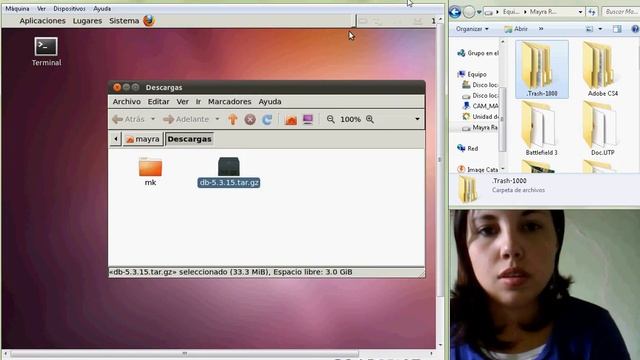Select the Descargas path button
640x360 pixels.
coord(189,139)
